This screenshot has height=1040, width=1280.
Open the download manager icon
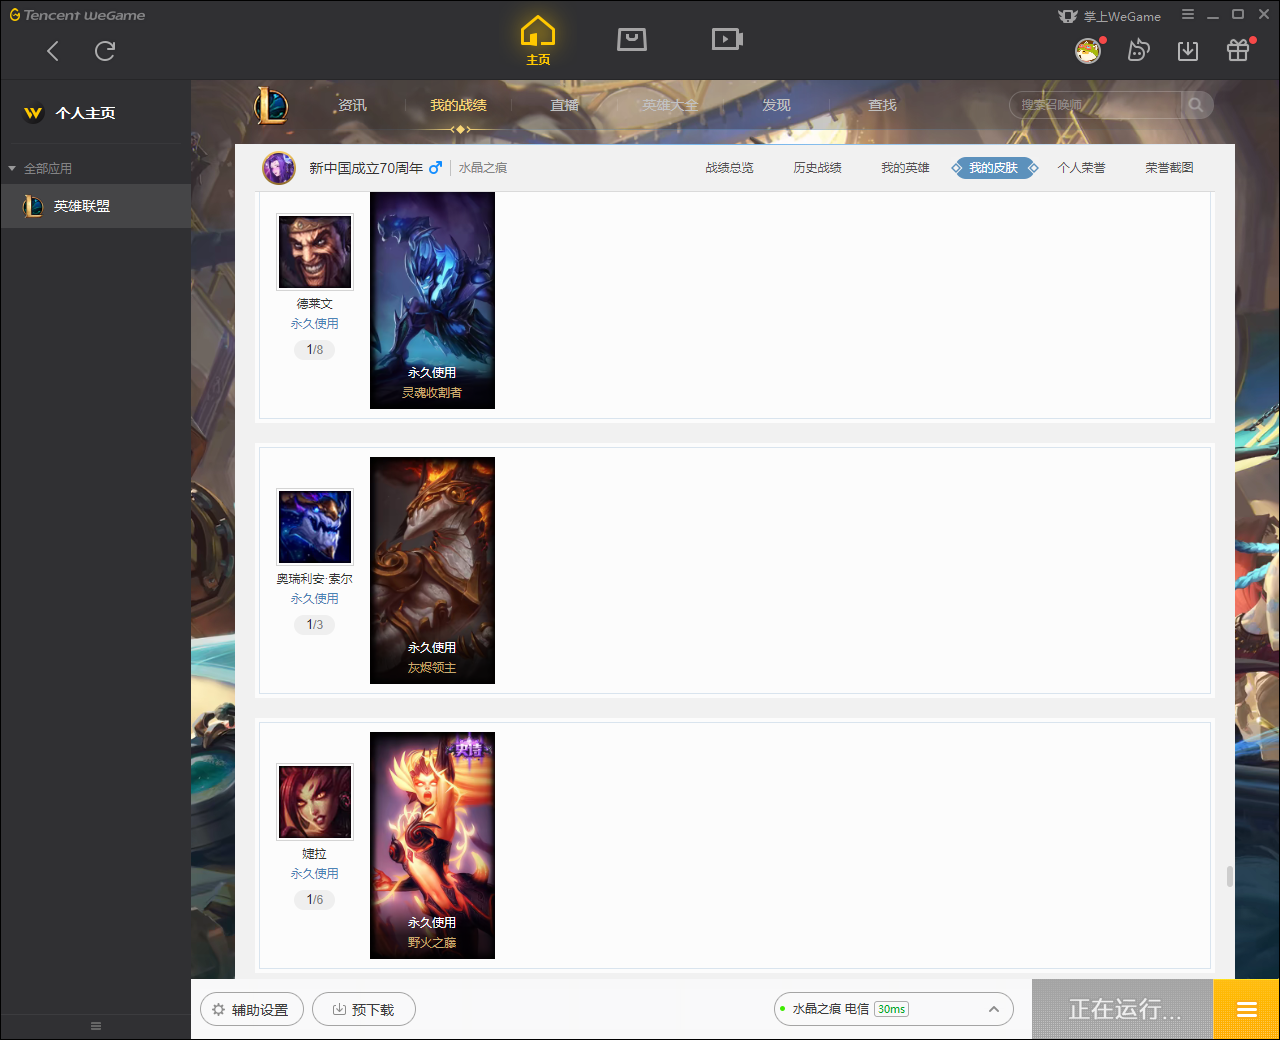coord(1188,51)
